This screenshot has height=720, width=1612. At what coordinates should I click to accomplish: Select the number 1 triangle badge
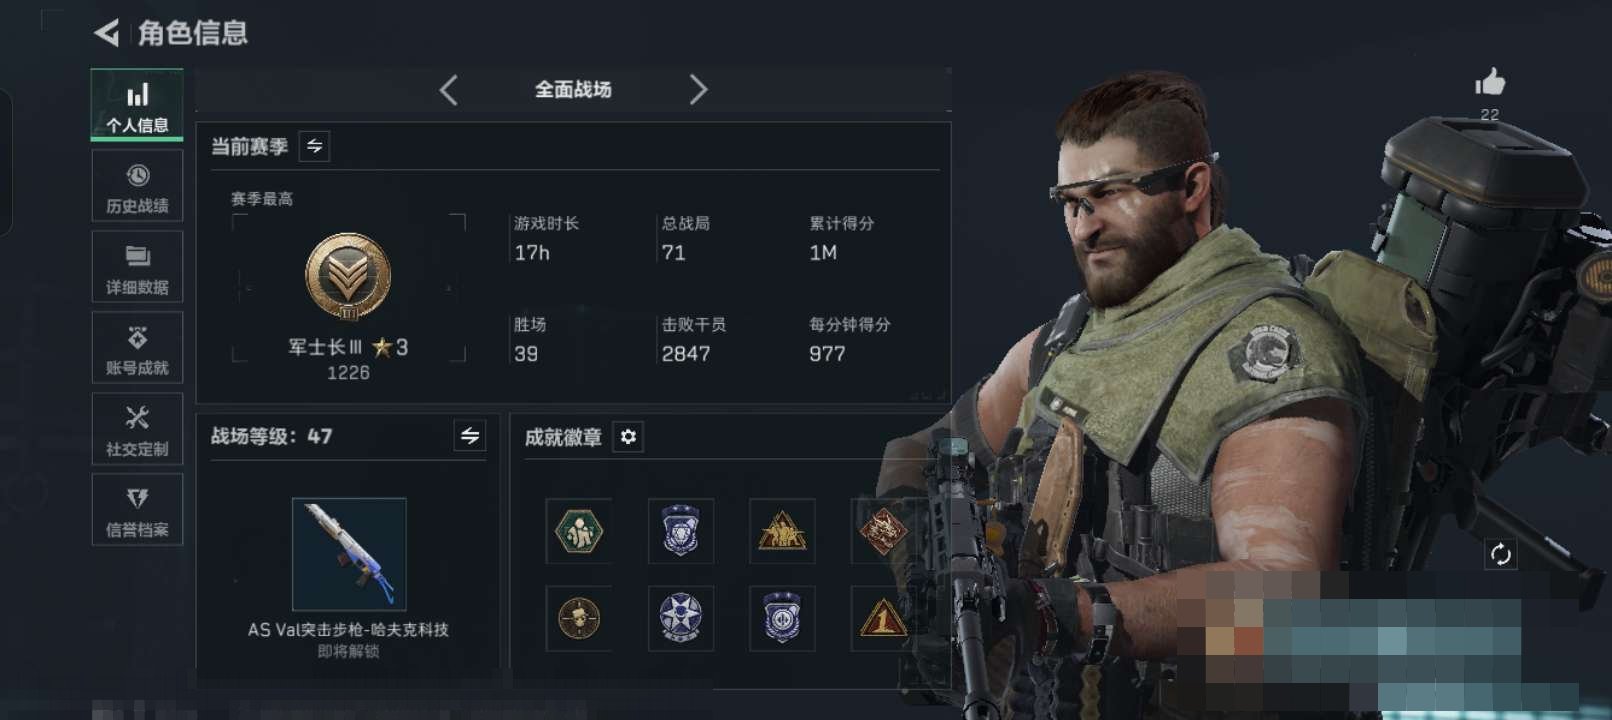[883, 618]
